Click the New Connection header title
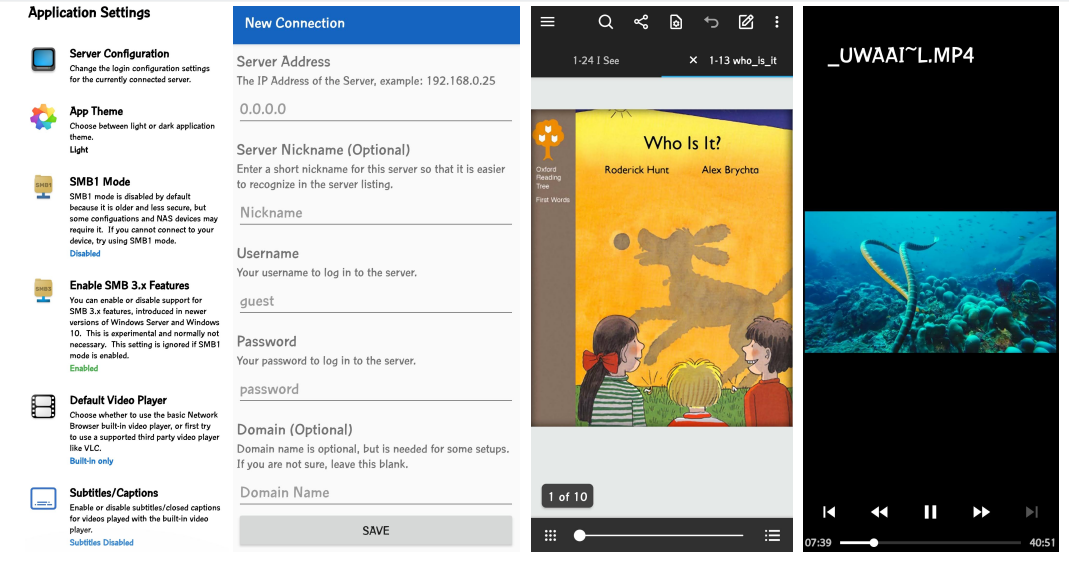 pos(295,23)
